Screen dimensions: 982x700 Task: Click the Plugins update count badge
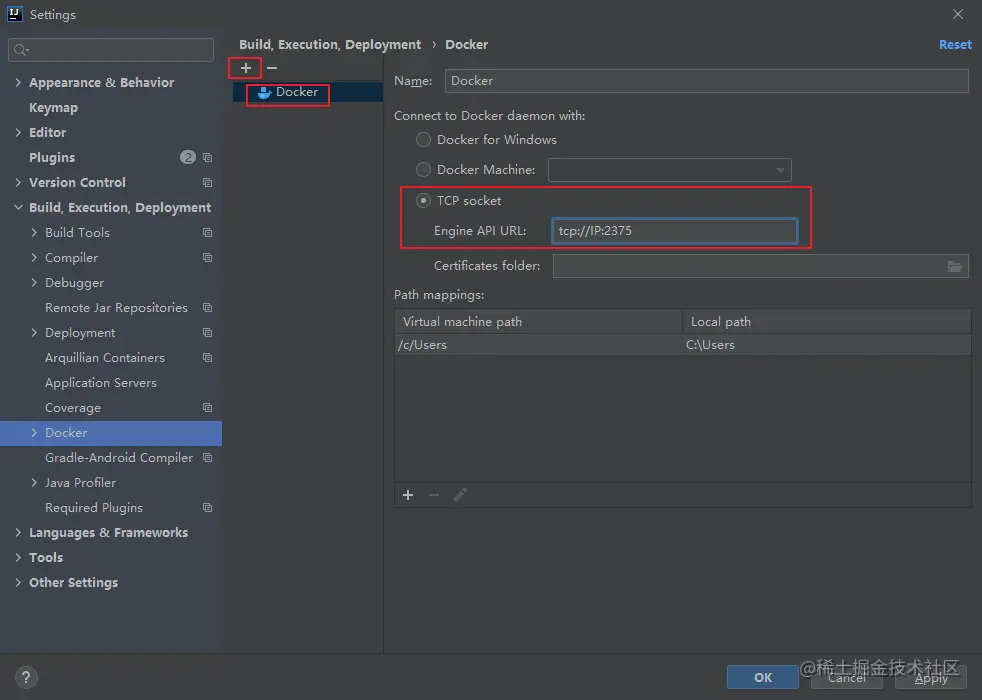pos(188,157)
